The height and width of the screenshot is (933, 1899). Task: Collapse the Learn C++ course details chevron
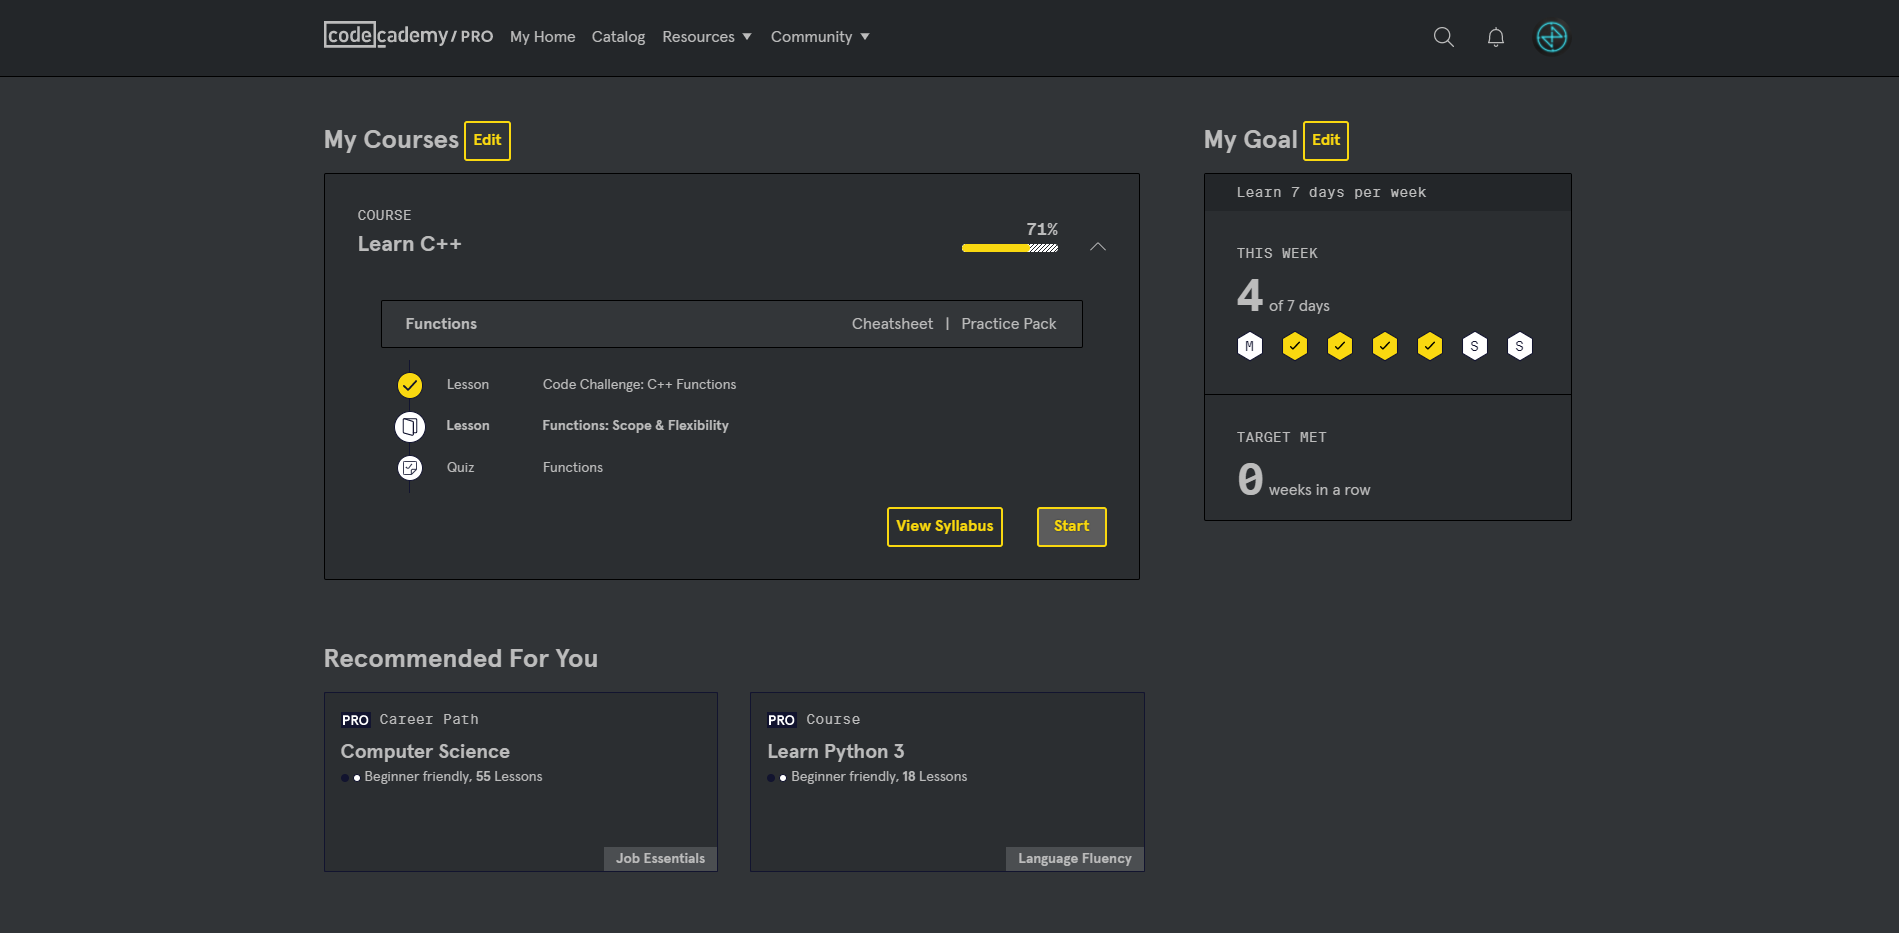point(1098,246)
